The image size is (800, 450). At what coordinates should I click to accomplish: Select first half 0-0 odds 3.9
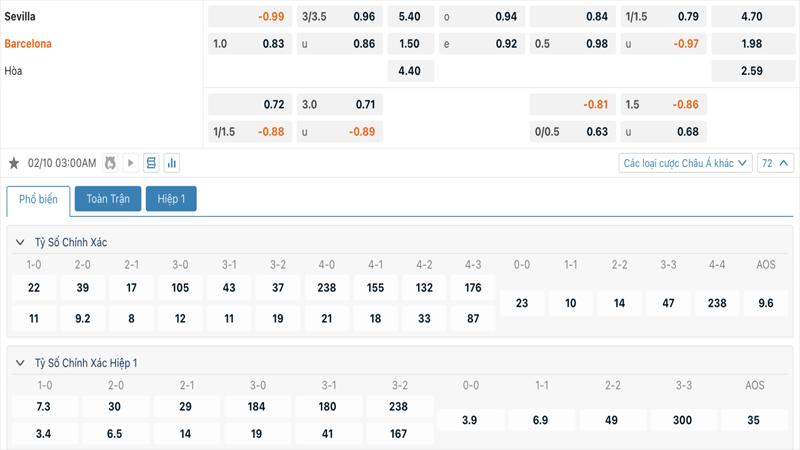pos(471,421)
